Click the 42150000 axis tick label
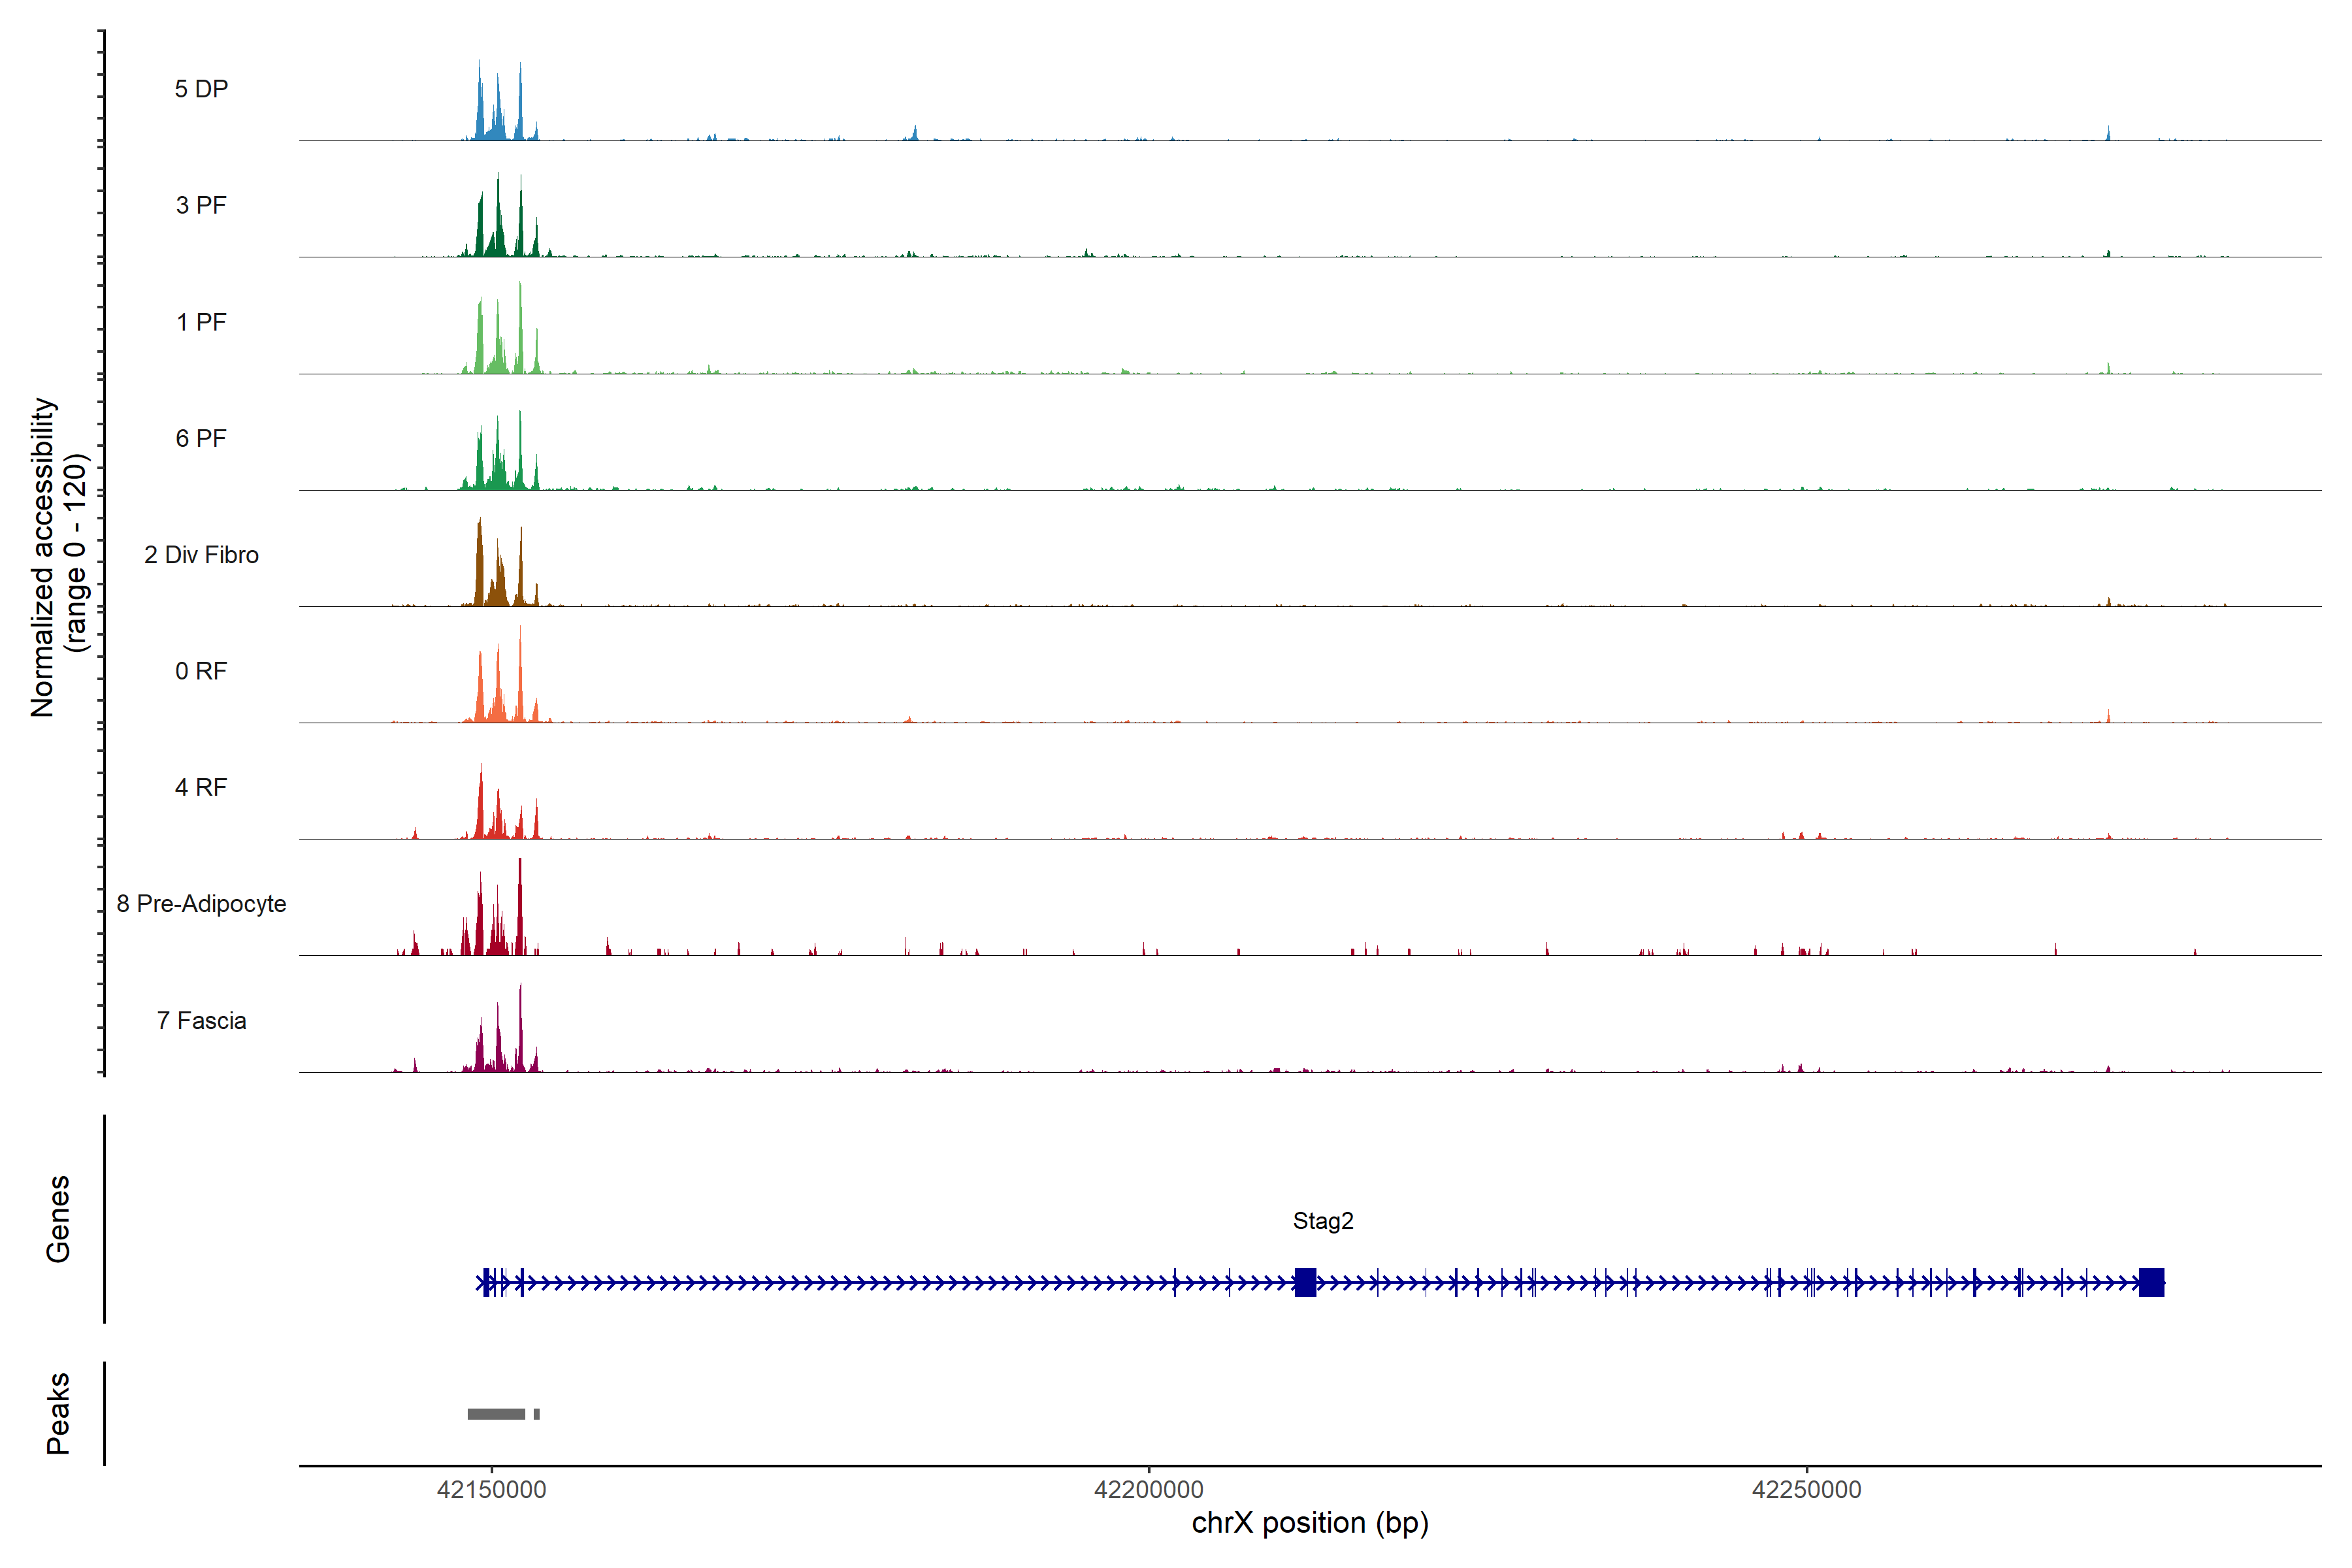Screen dimensions: 2352x1568 [x=491, y=1489]
